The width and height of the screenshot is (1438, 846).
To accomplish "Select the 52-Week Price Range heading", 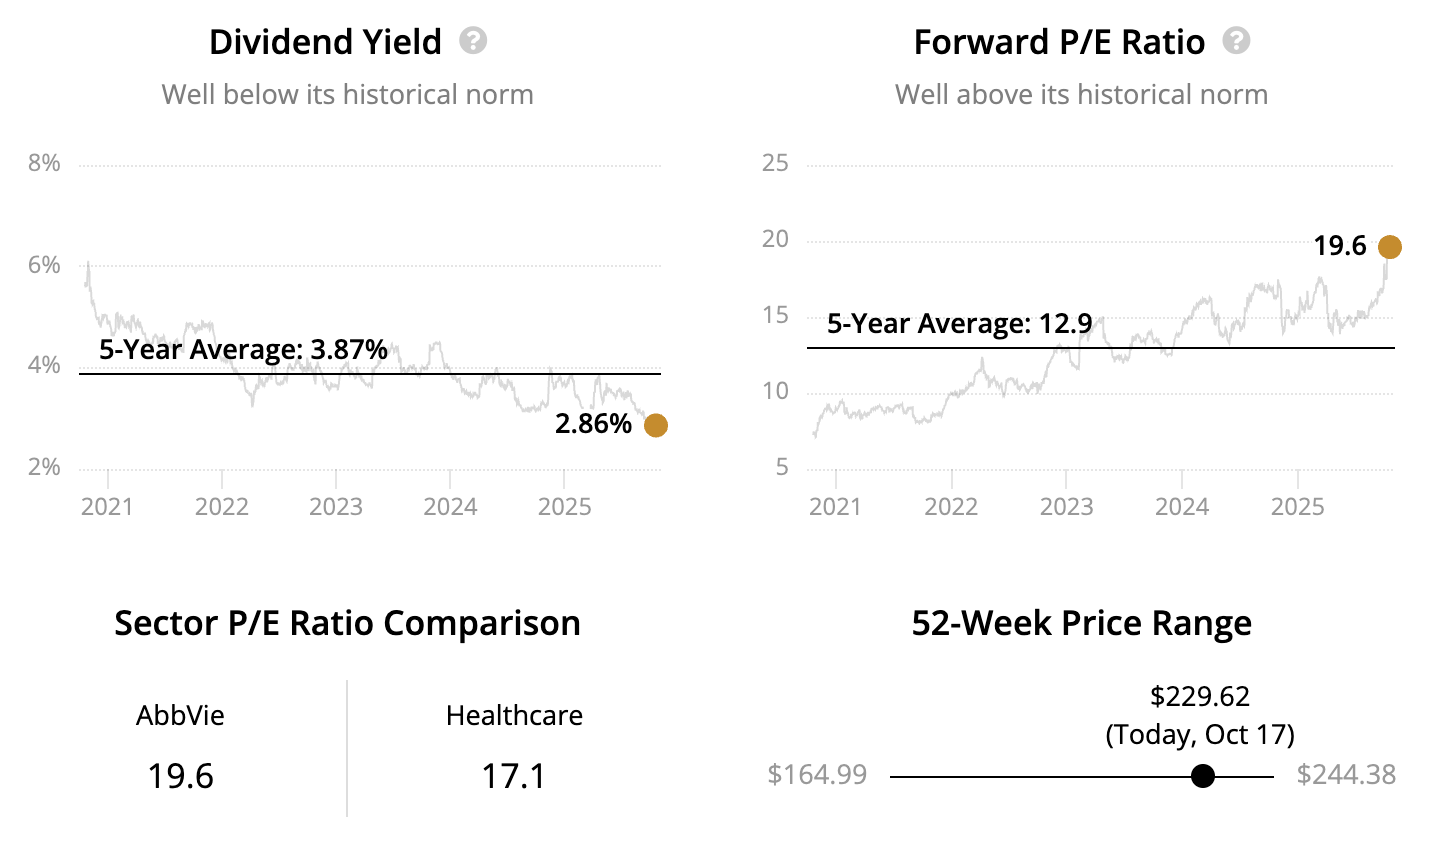I will click(1081, 623).
